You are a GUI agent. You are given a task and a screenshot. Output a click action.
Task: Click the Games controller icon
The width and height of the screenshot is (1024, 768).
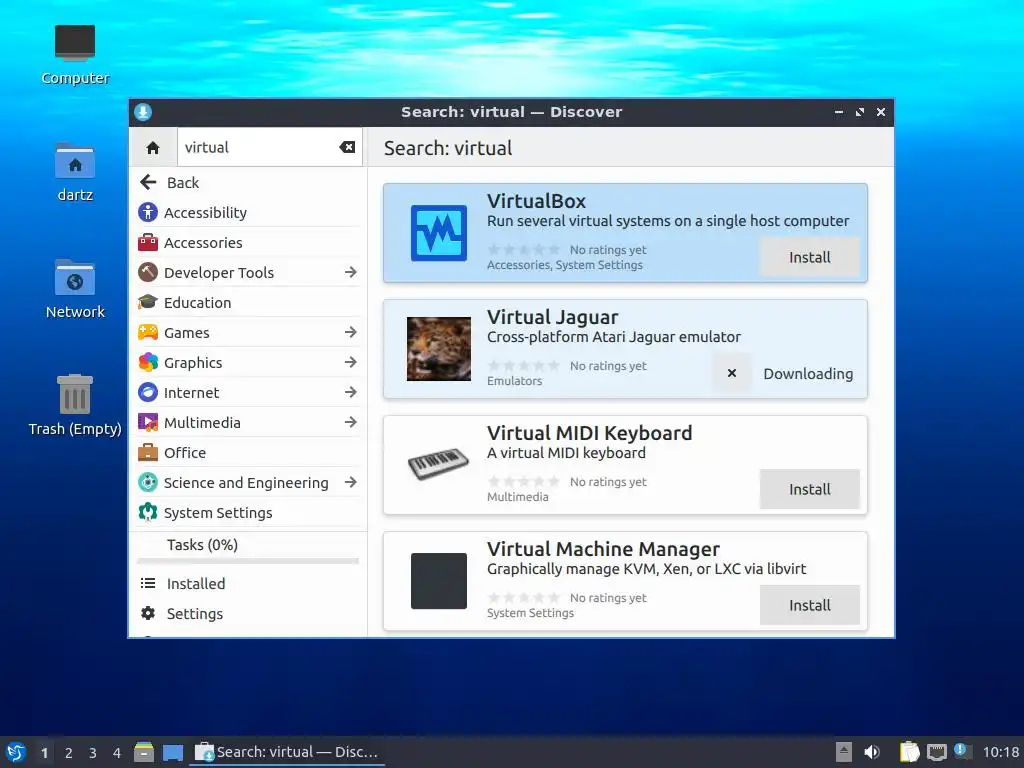[148, 332]
